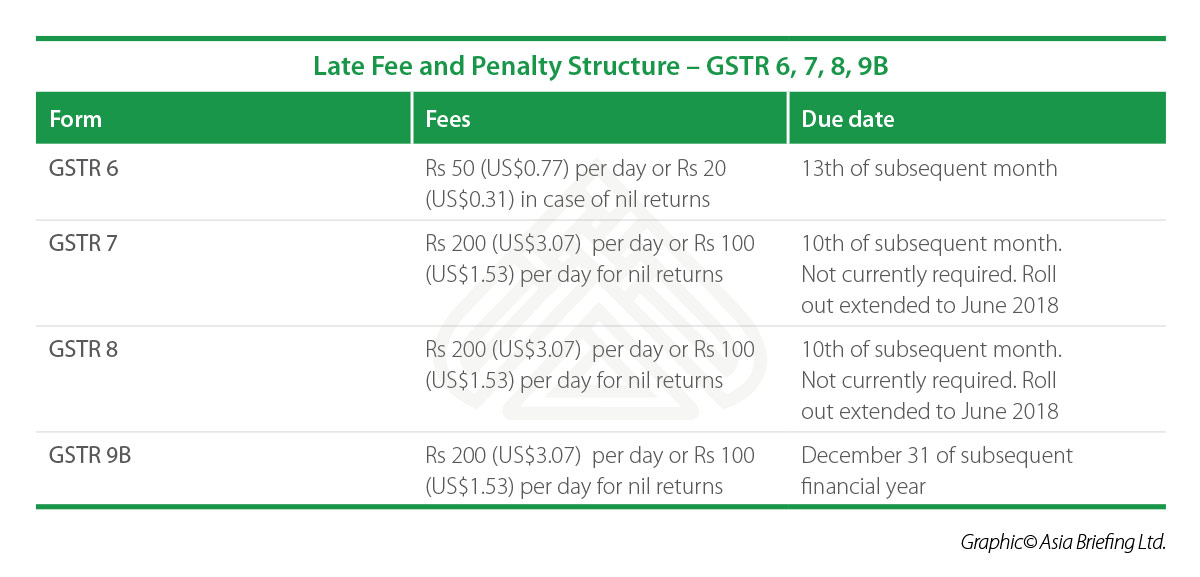Click the GSTR 8 form cell
This screenshot has height=577, width=1200.
(84, 349)
